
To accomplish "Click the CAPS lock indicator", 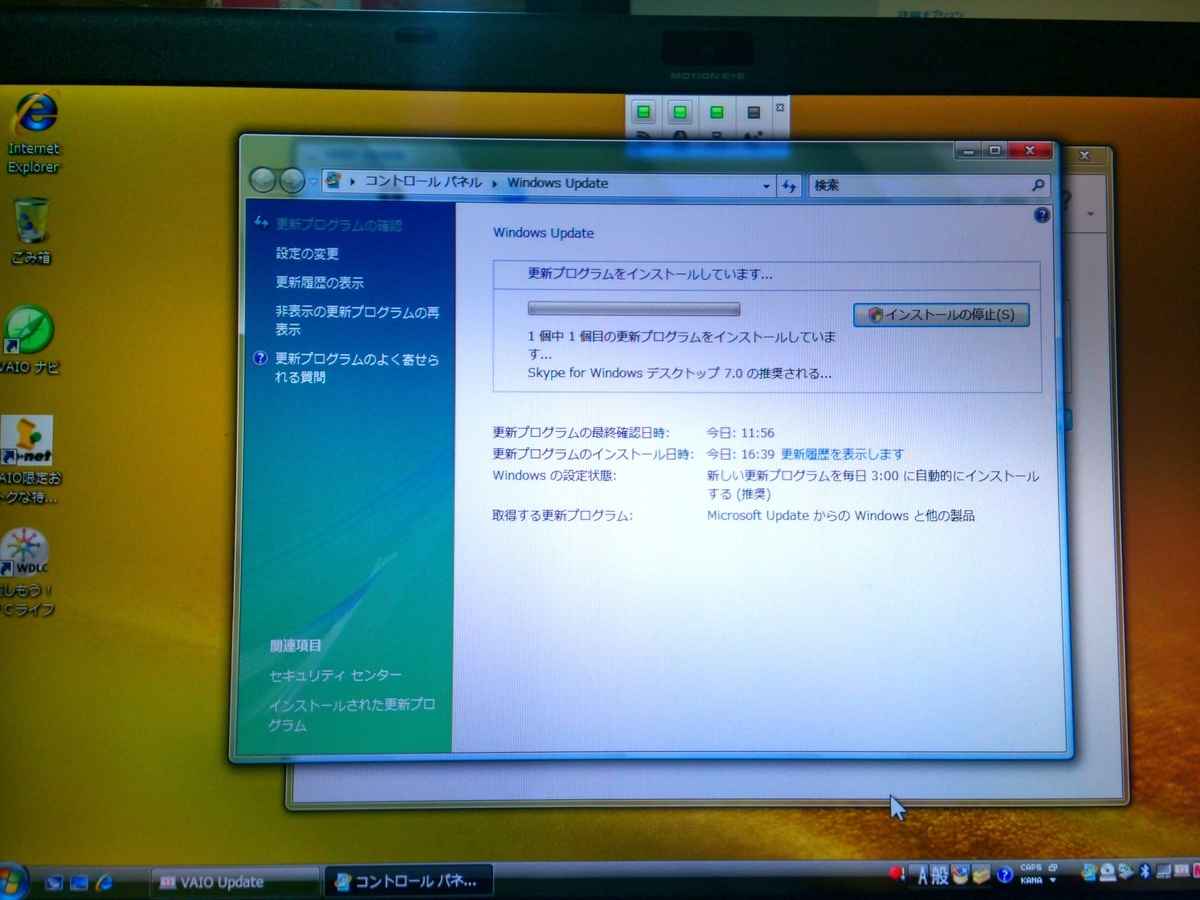I will [1031, 868].
